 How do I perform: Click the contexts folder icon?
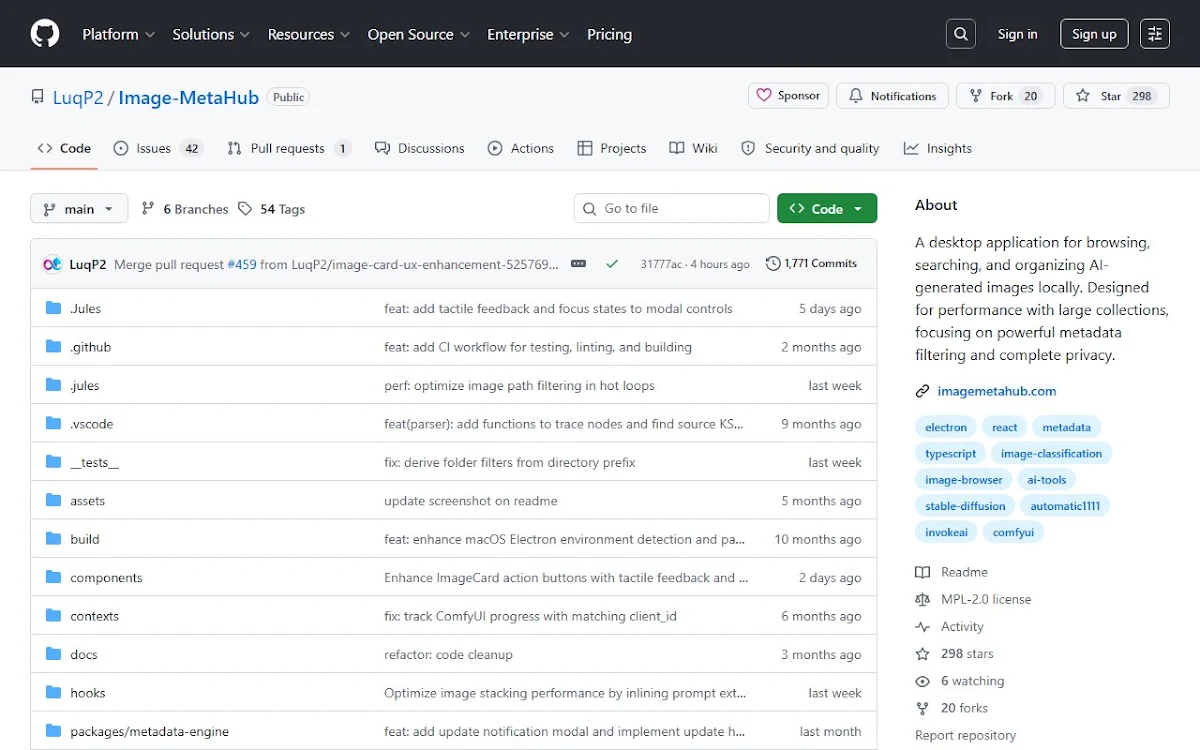pos(53,616)
